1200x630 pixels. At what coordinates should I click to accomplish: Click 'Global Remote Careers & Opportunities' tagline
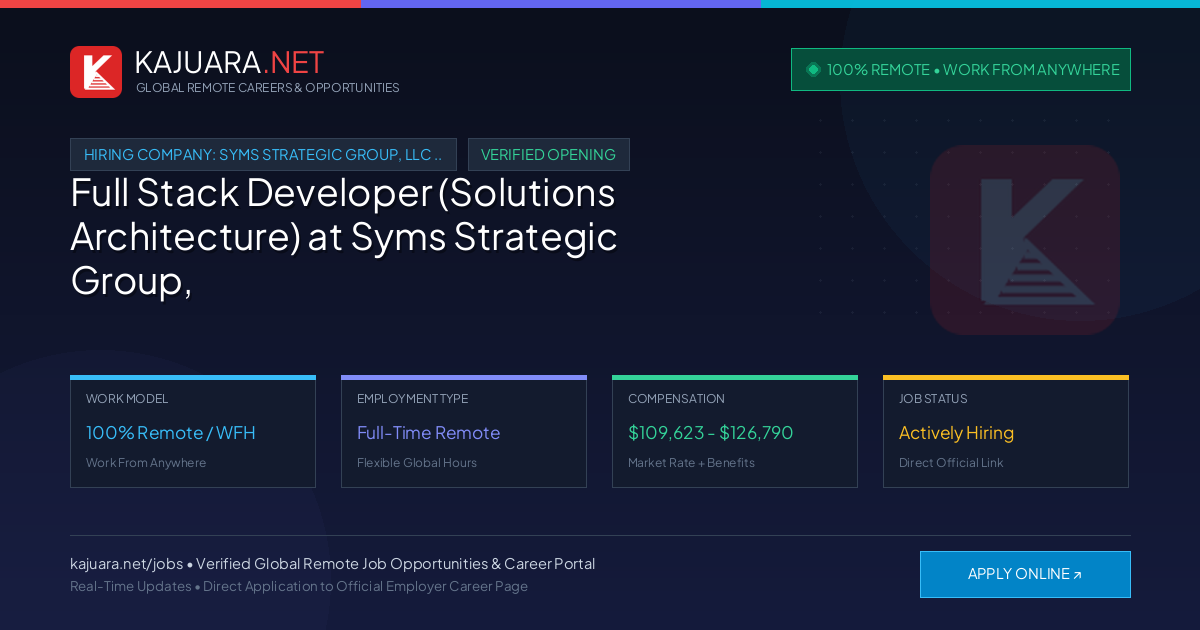coord(268,88)
